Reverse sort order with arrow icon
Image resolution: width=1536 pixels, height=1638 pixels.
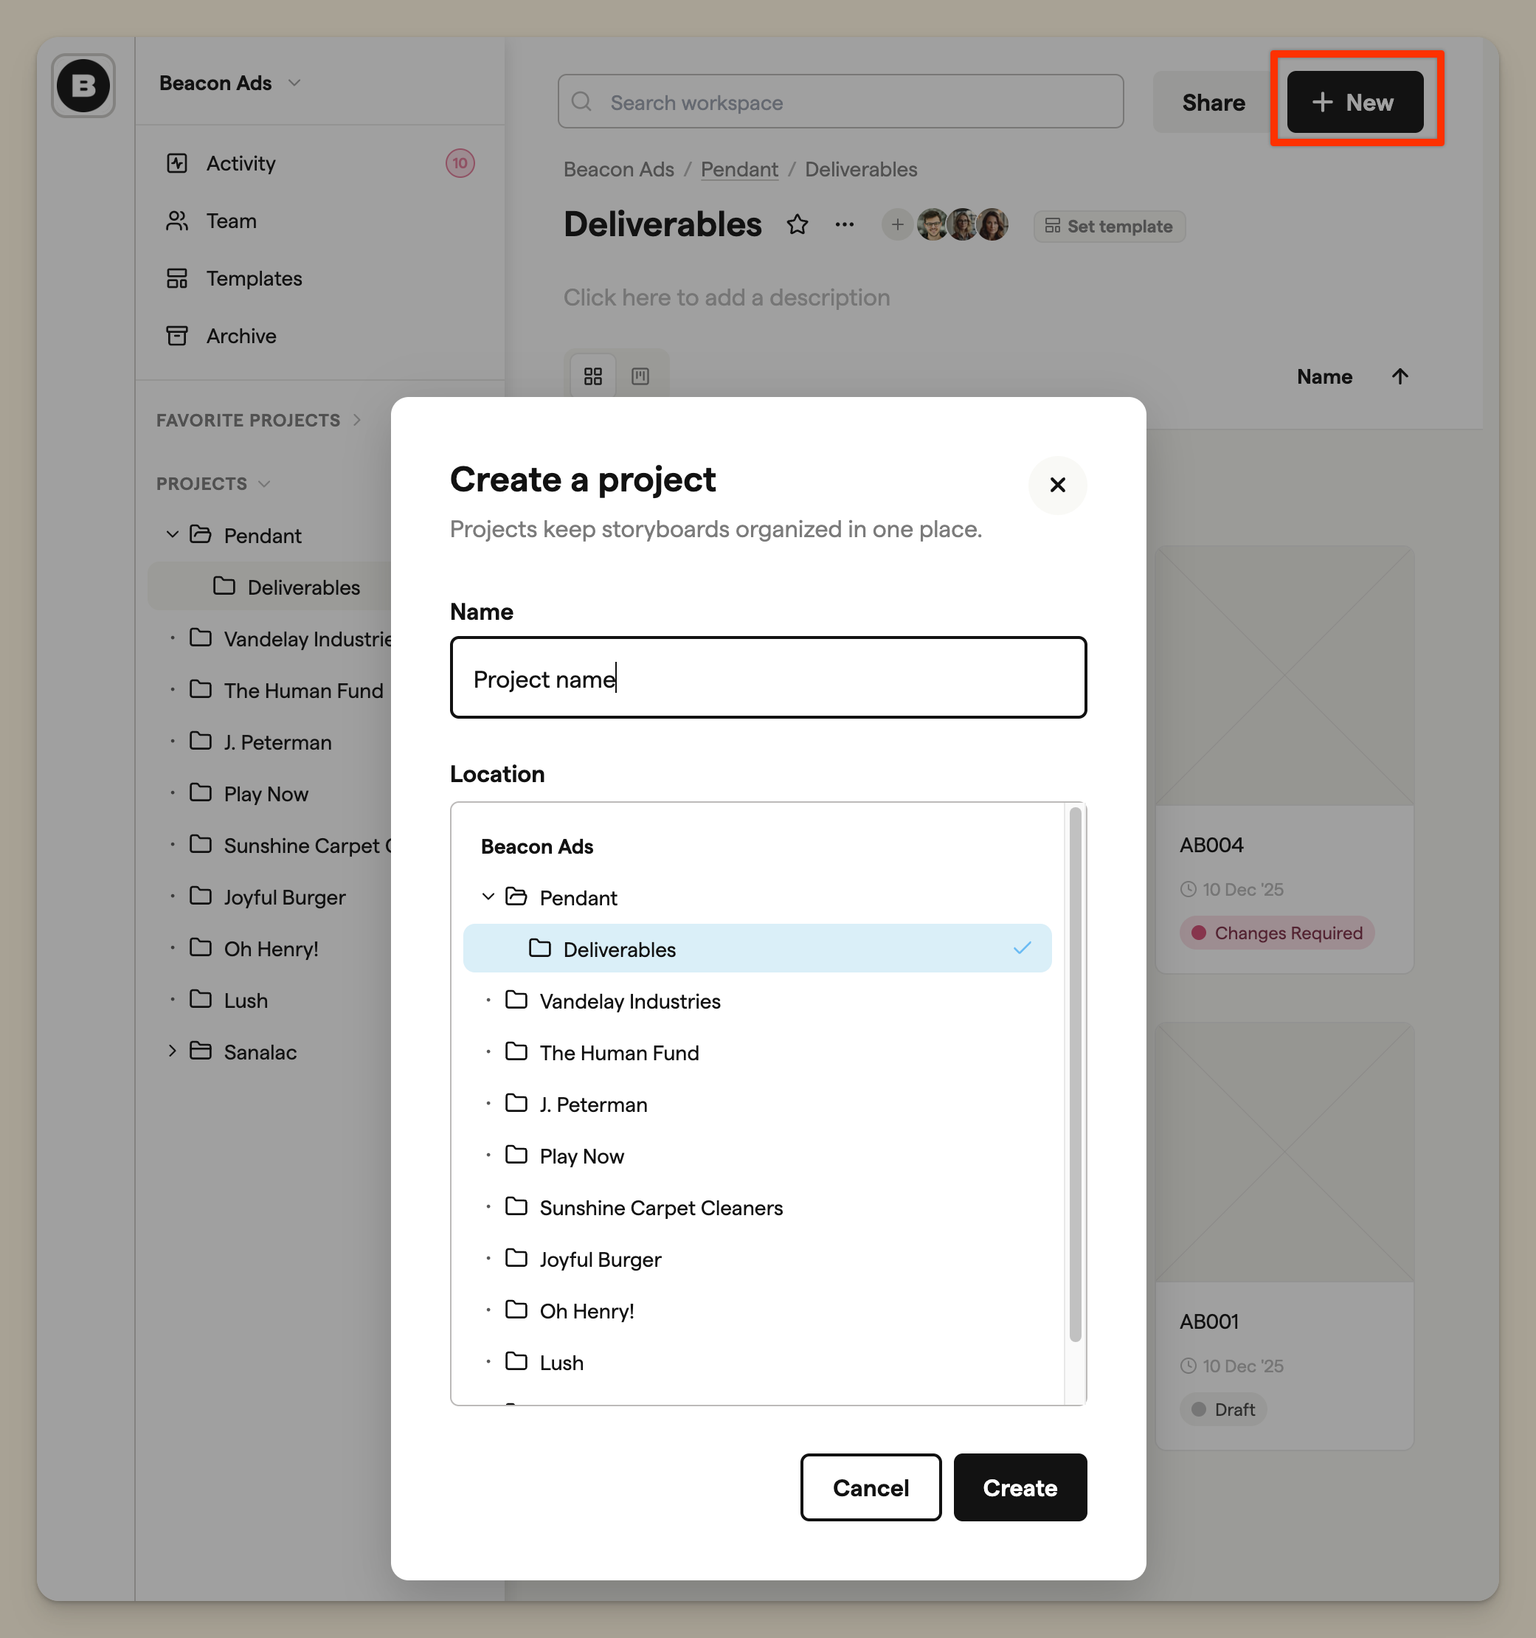click(x=1399, y=377)
